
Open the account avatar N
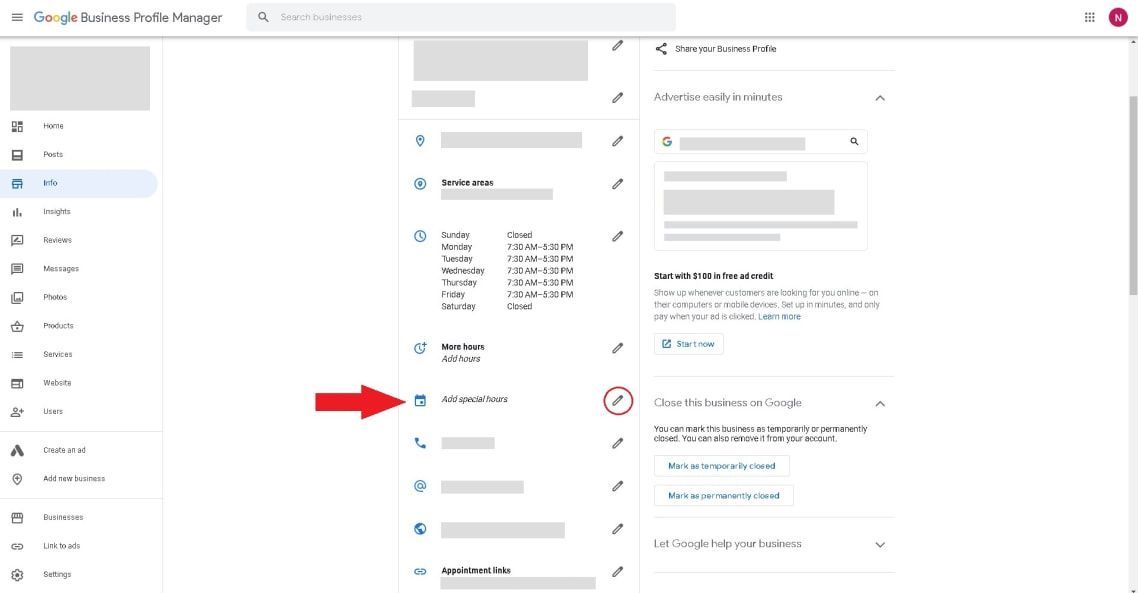tap(1118, 17)
